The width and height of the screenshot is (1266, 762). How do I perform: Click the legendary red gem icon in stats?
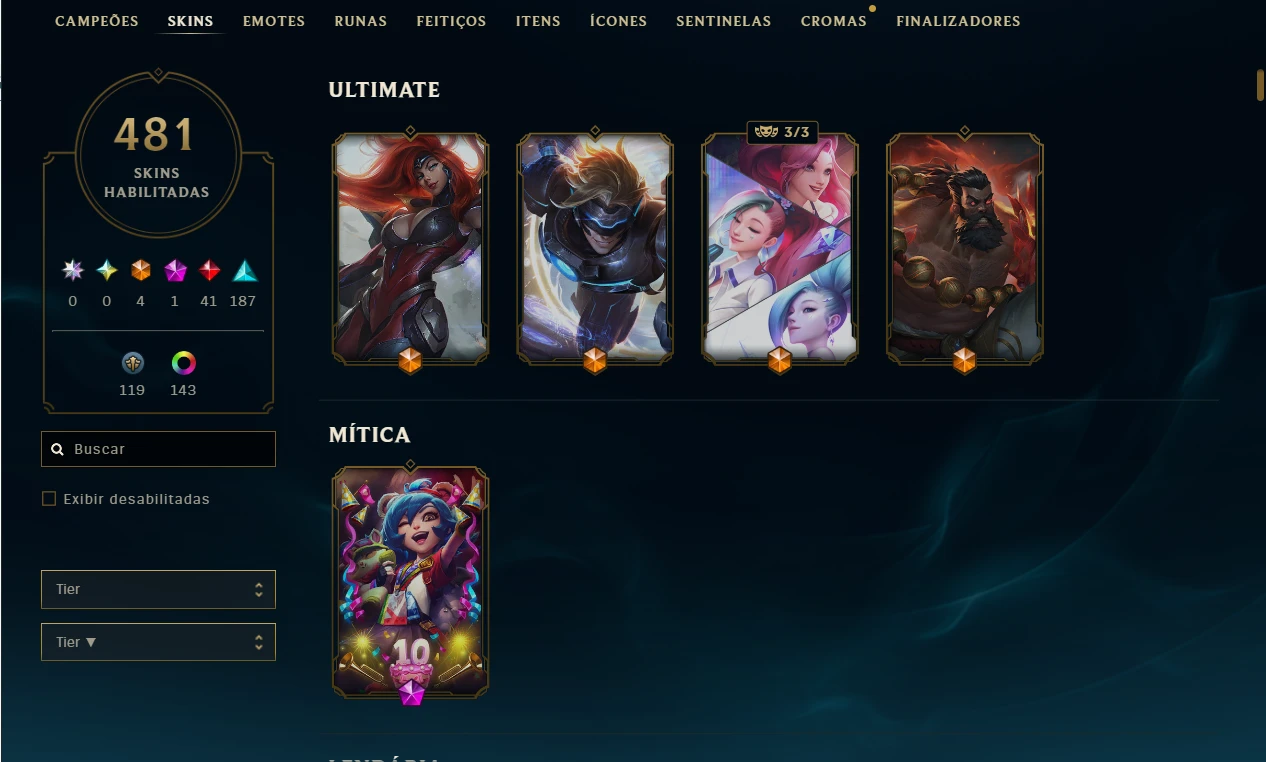209,270
